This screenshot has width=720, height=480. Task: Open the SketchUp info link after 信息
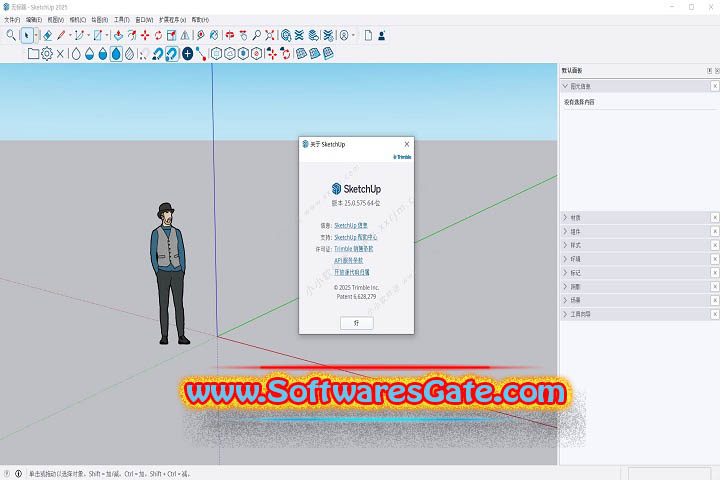[351, 226]
